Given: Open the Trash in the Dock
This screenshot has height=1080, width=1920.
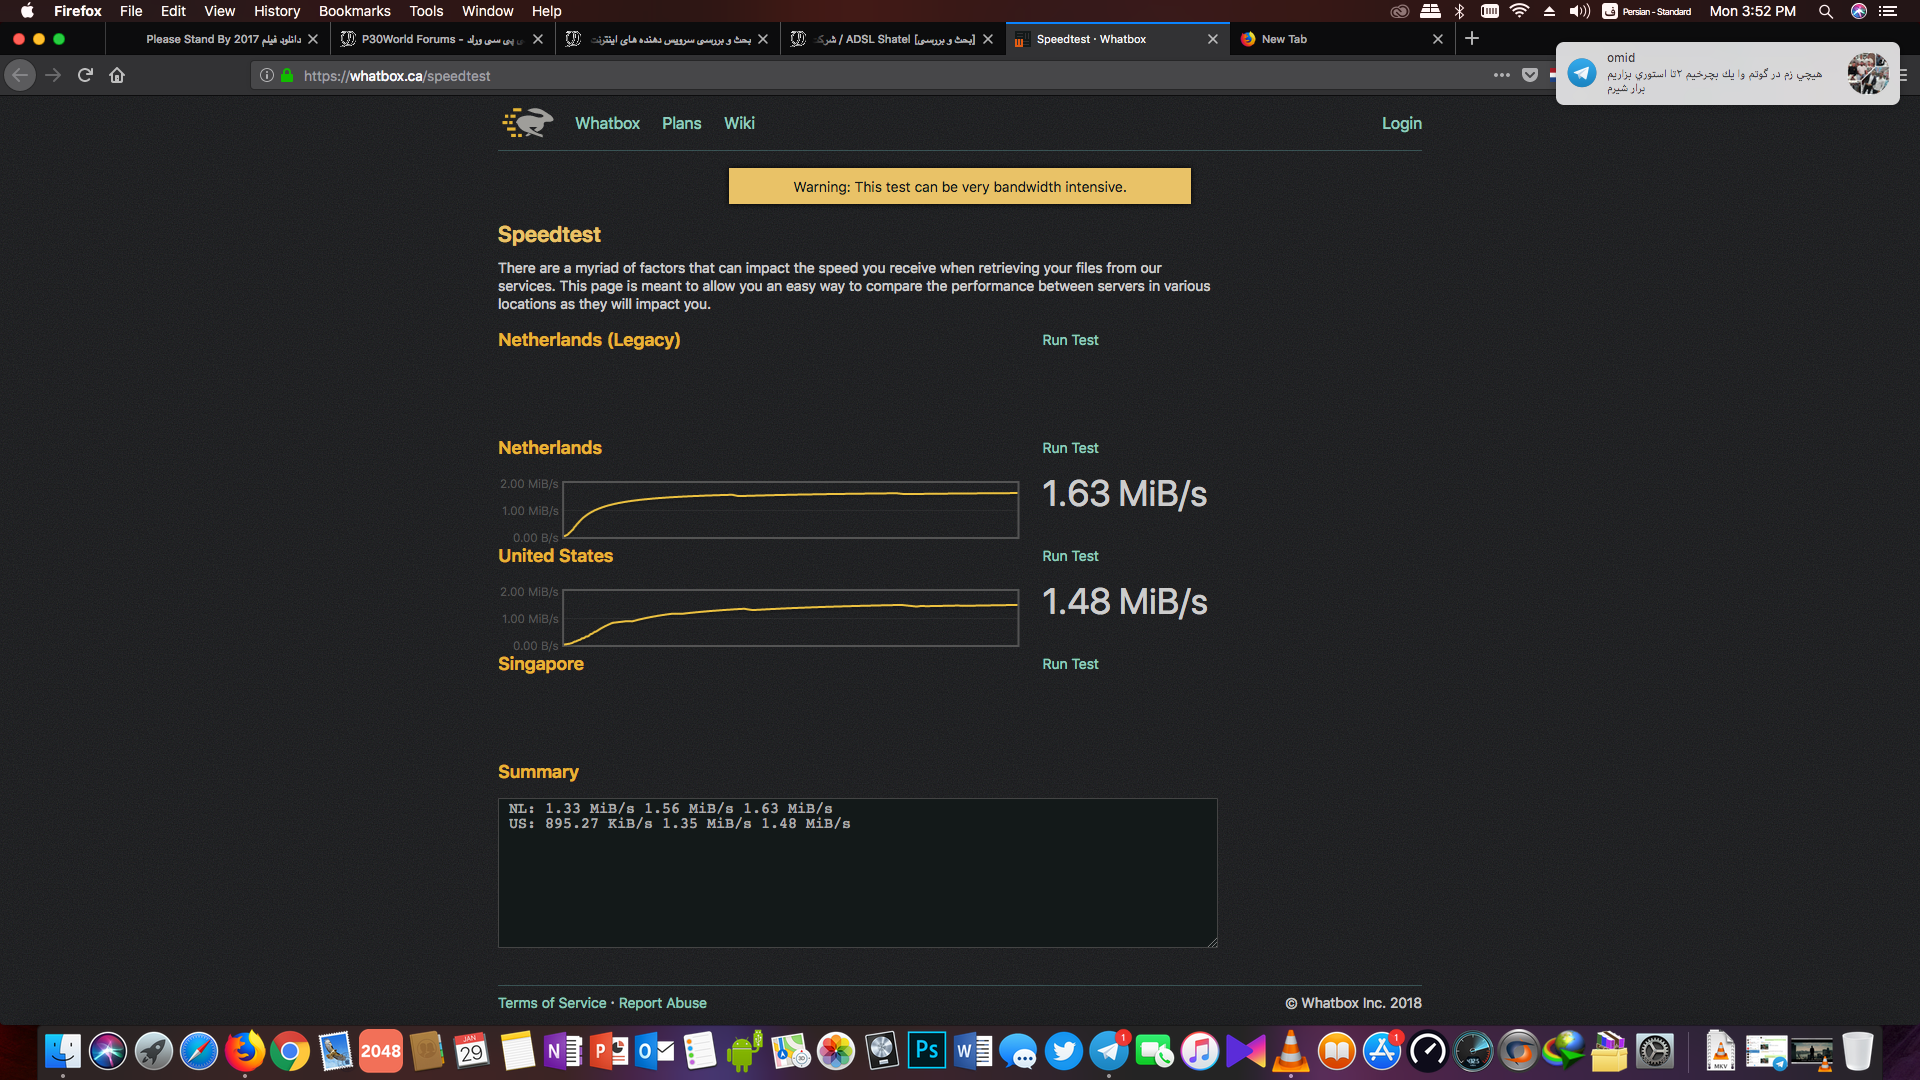Looking at the screenshot, I should coord(1857,1051).
